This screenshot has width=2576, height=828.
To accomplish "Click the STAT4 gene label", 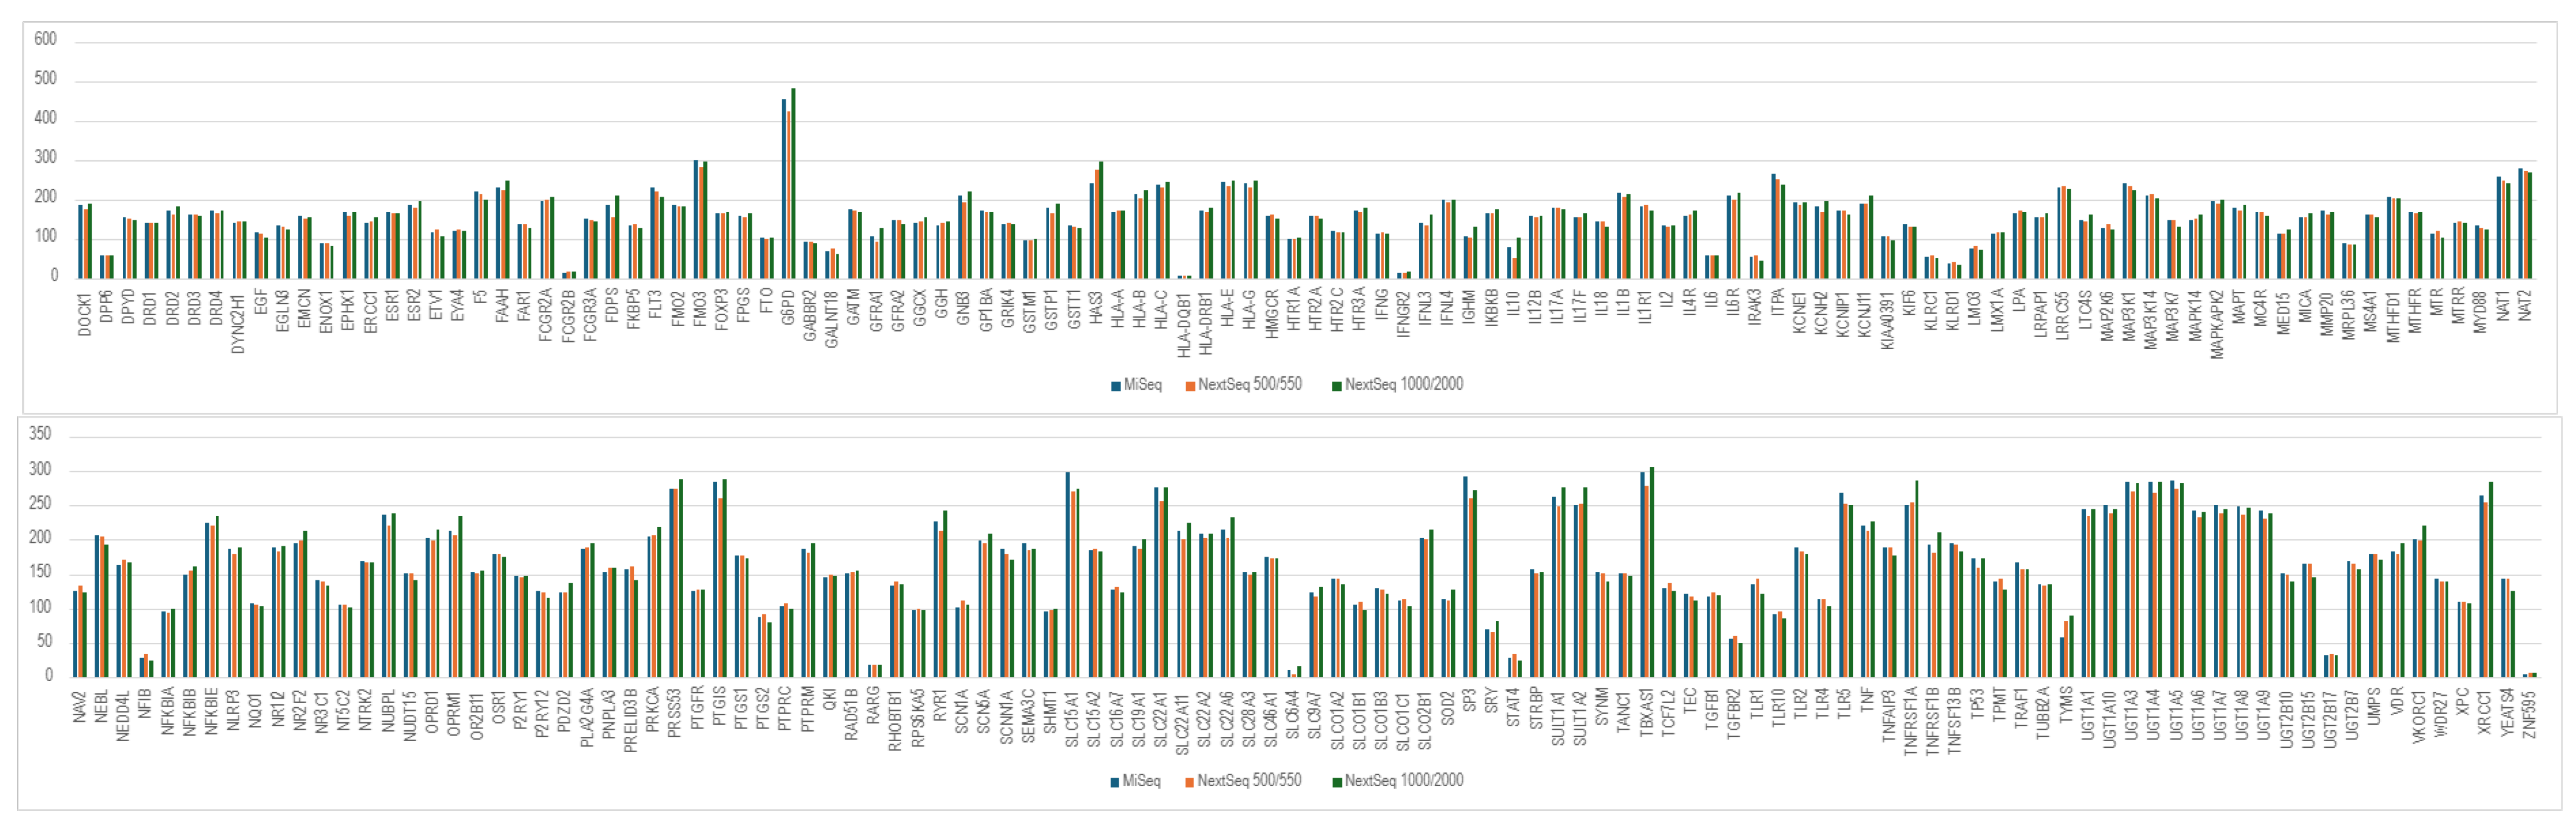I will click(x=1514, y=706).
